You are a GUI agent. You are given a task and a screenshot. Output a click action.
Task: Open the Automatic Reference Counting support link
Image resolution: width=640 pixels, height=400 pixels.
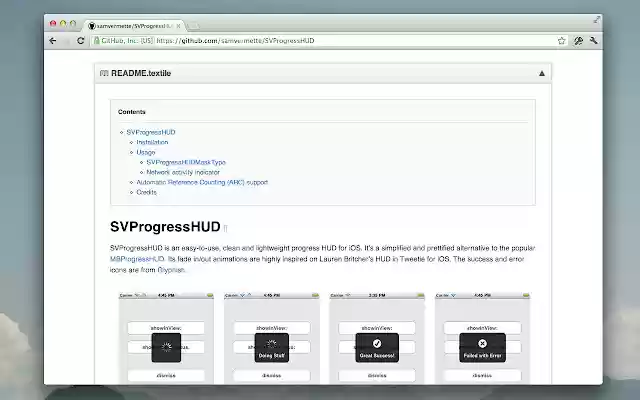pos(202,182)
